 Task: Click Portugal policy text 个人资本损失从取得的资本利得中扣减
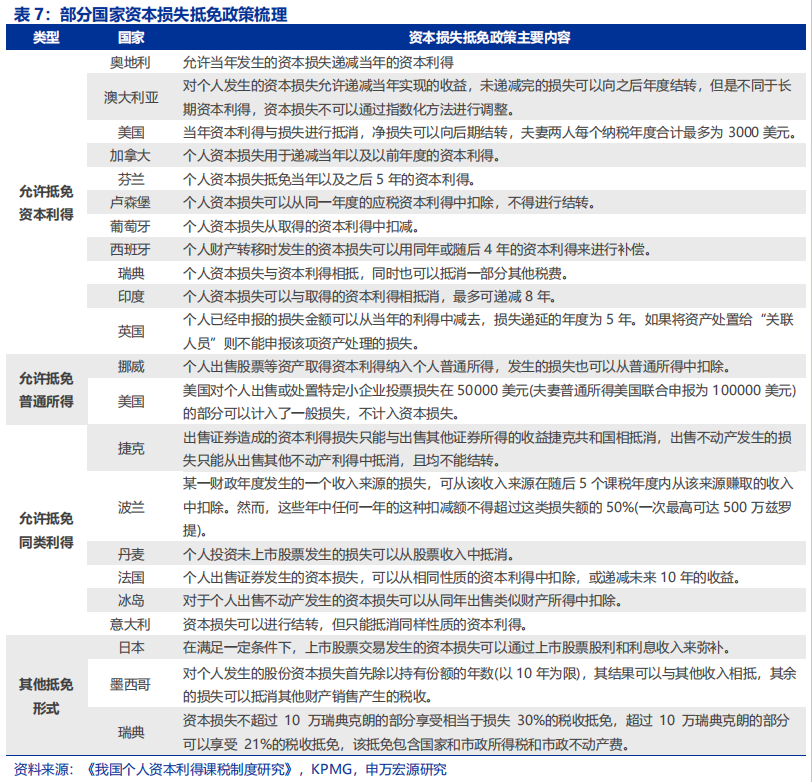301,226
